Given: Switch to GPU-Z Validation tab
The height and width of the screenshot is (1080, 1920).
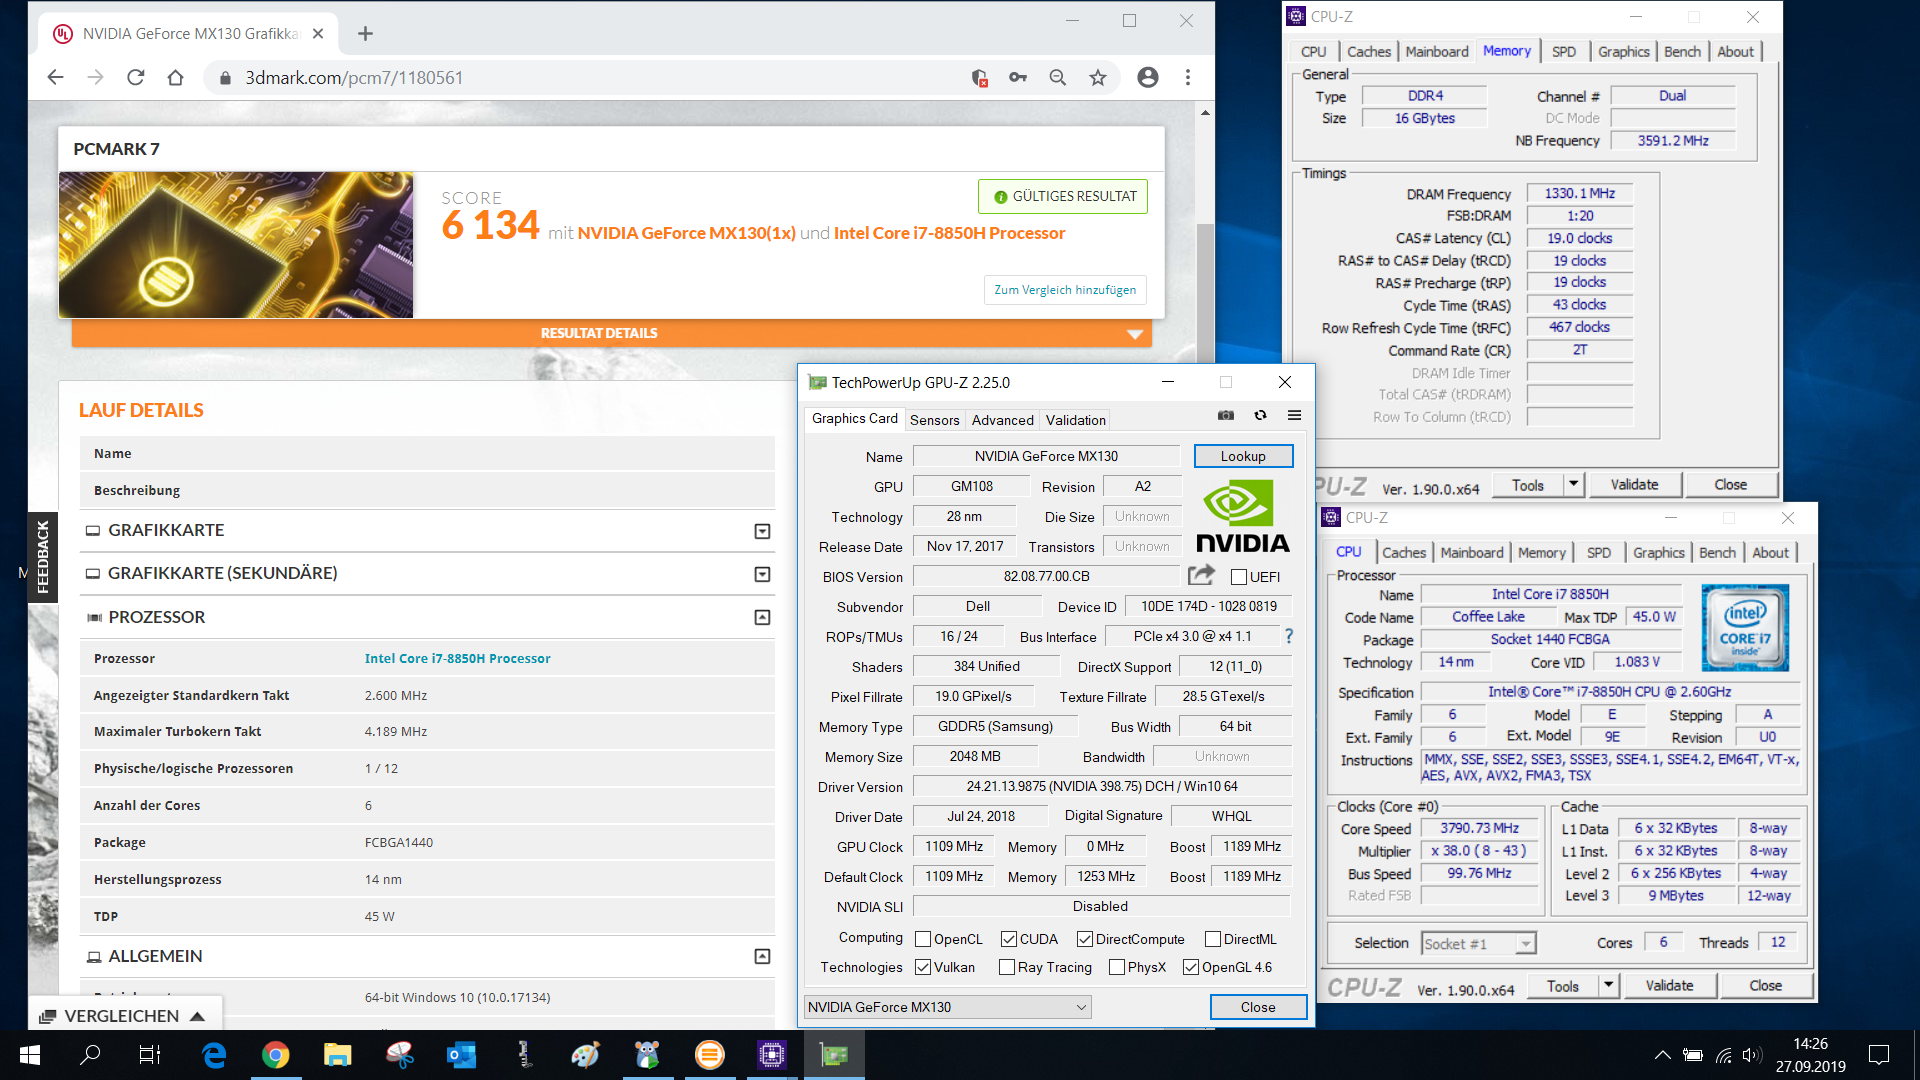Looking at the screenshot, I should pyautogui.click(x=1076, y=420).
